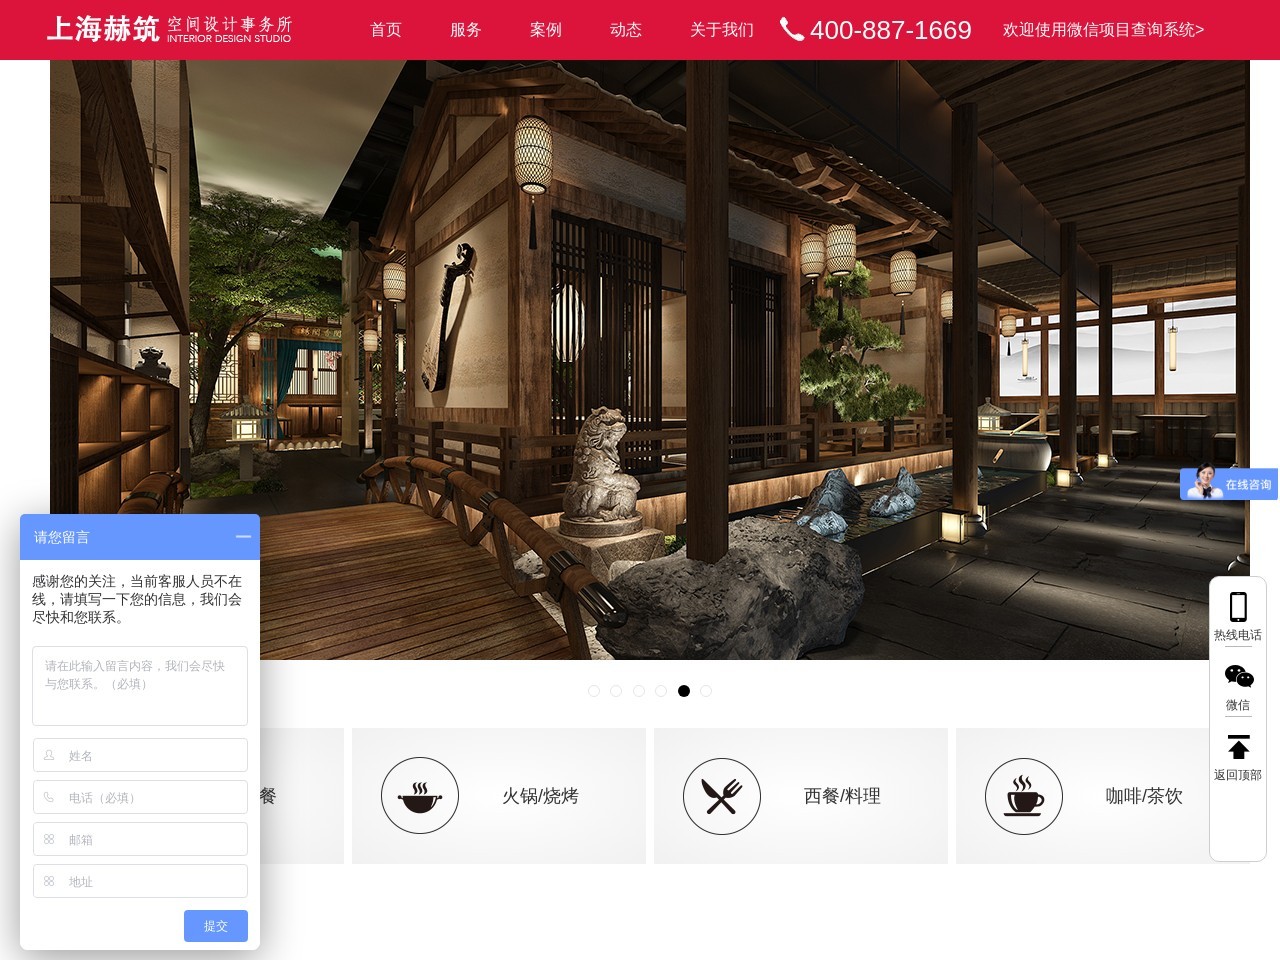Open the online consultation agent badge
1280x960 pixels.
click(1228, 484)
